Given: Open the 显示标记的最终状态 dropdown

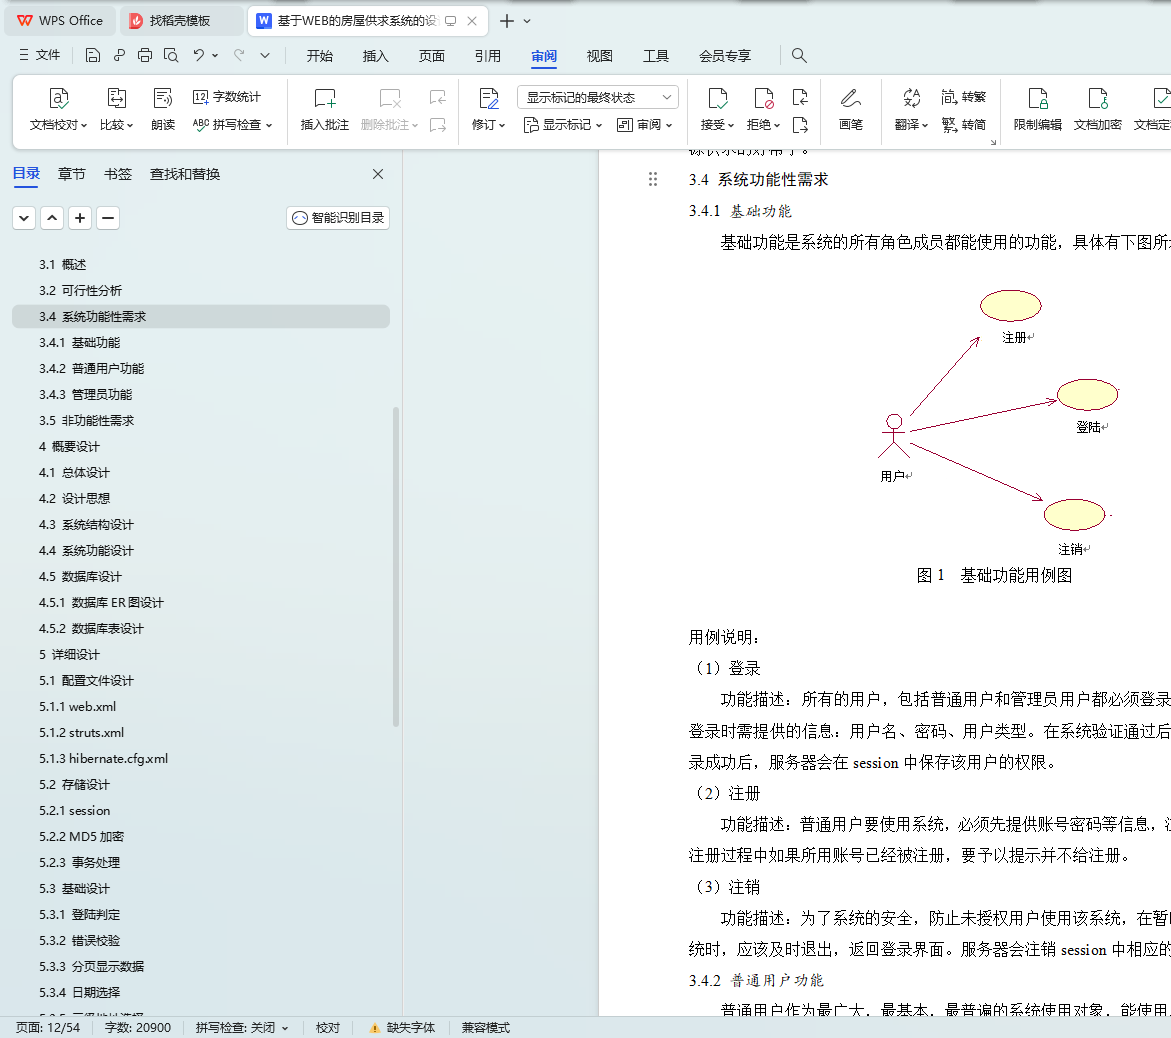Looking at the screenshot, I should 597,98.
